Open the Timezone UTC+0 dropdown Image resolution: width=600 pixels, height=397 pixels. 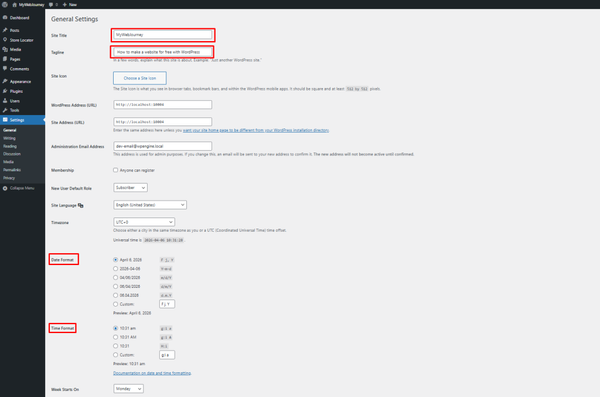144,222
